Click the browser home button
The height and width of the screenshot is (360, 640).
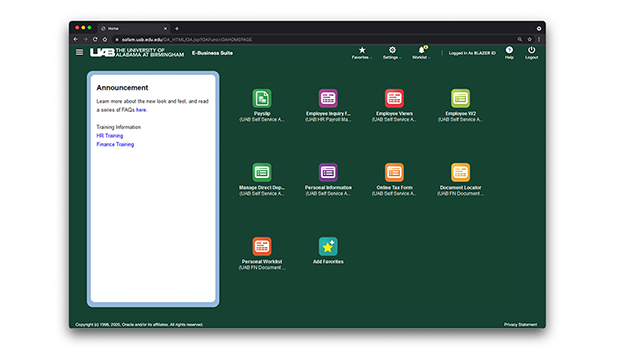(x=105, y=40)
